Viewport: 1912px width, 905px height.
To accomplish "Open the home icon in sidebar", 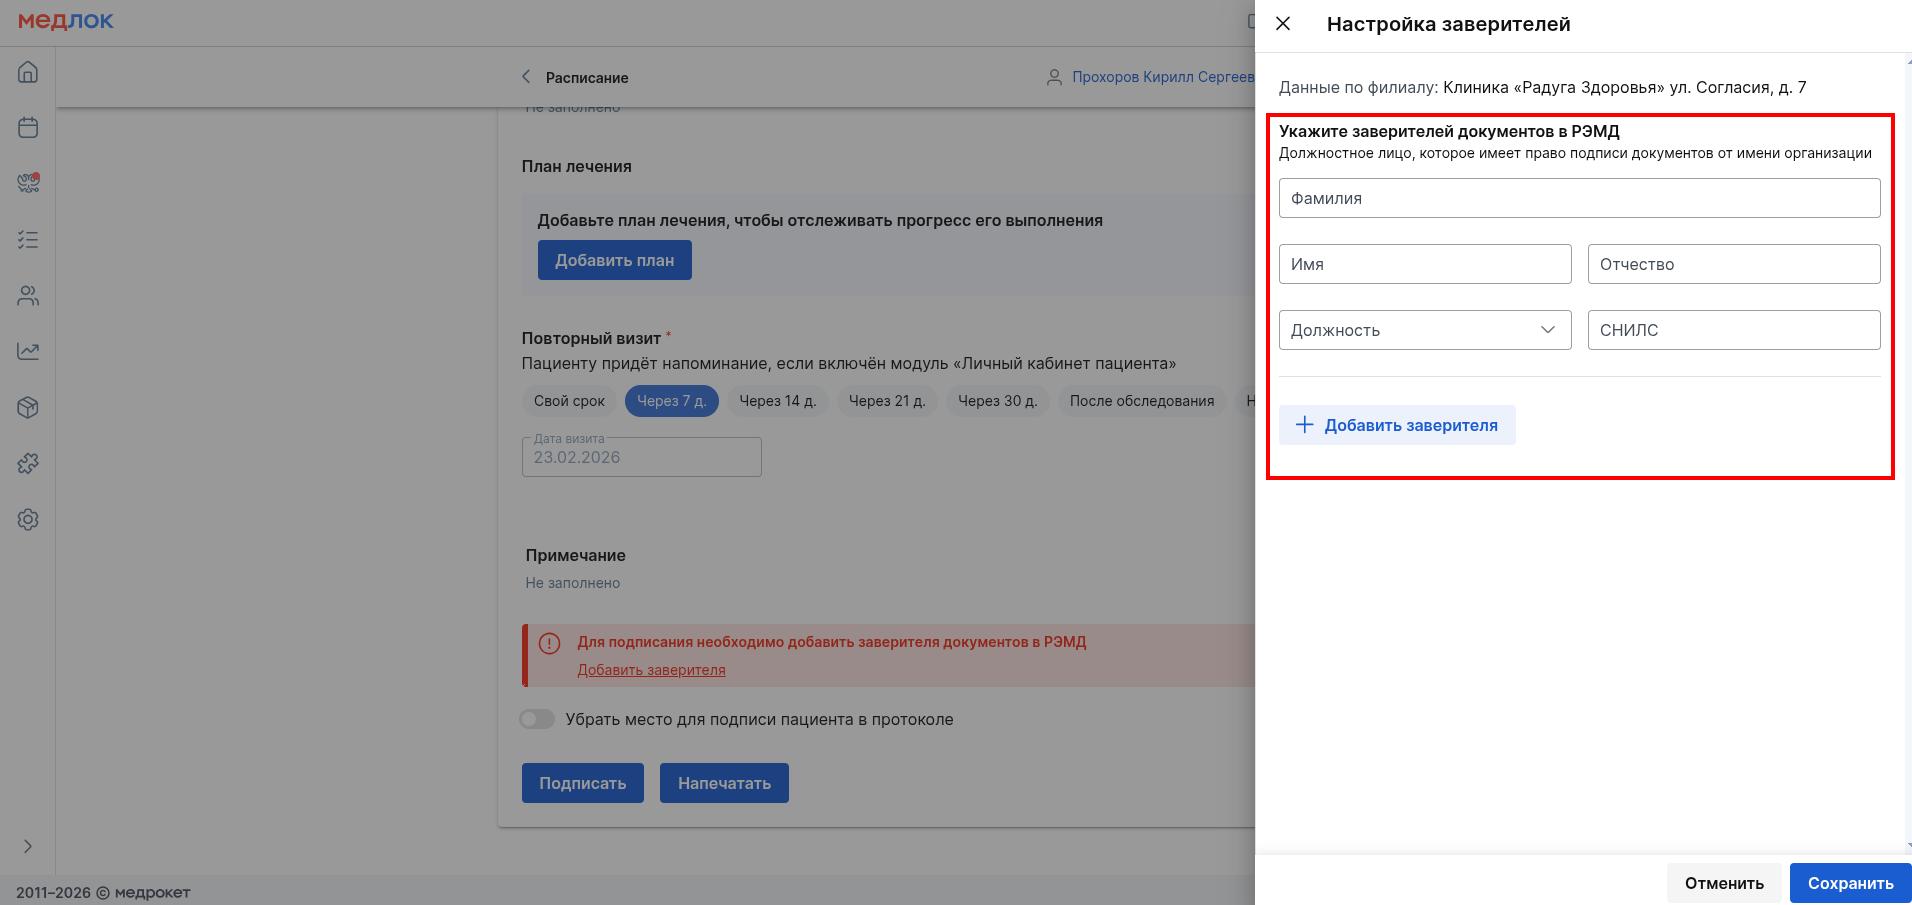I will coord(28,72).
